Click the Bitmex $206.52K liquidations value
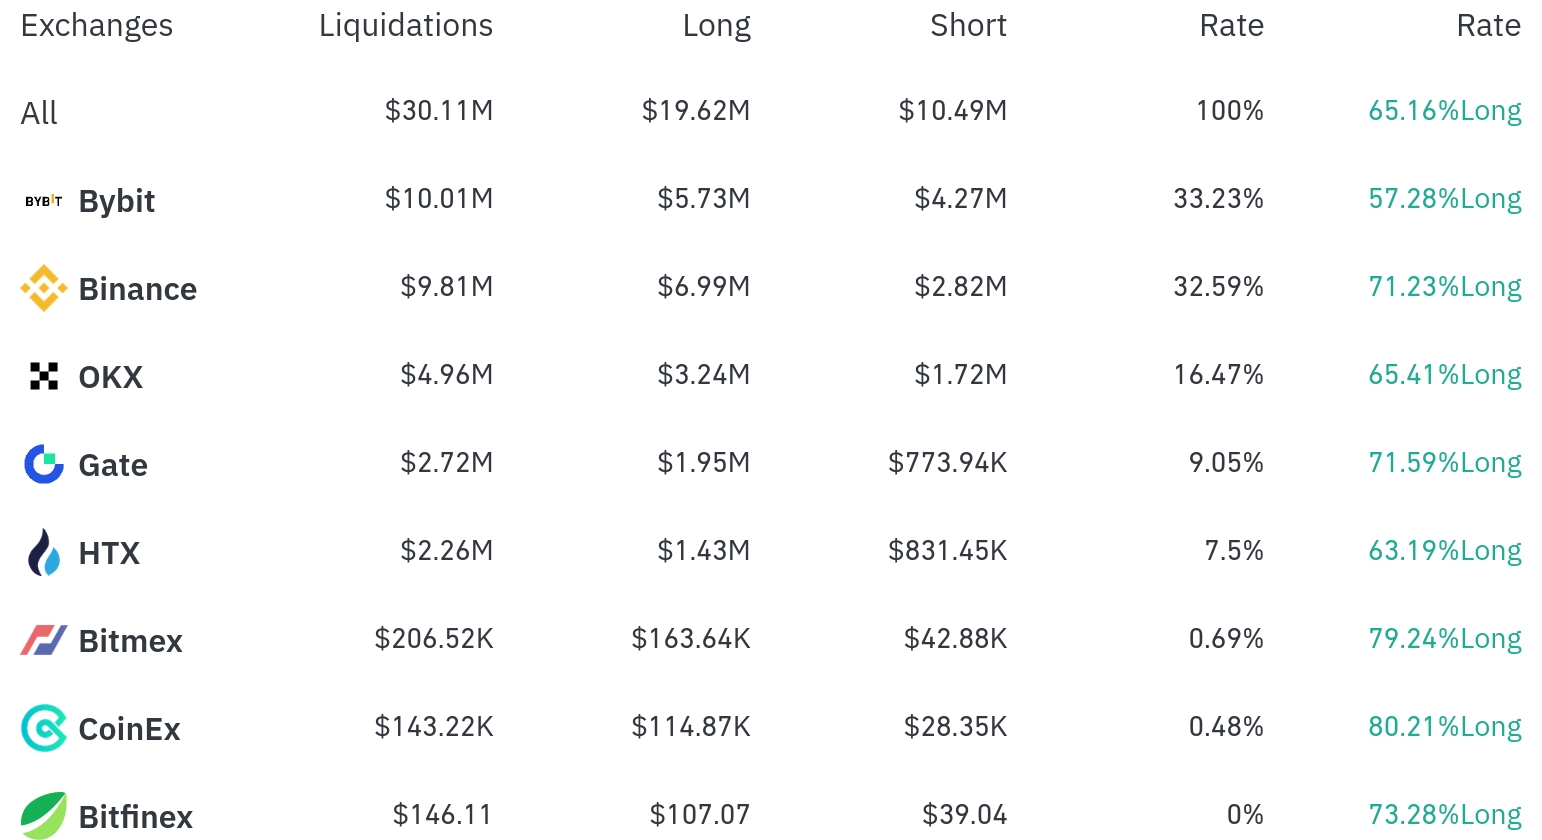The height and width of the screenshot is (840, 1542). pos(434,638)
